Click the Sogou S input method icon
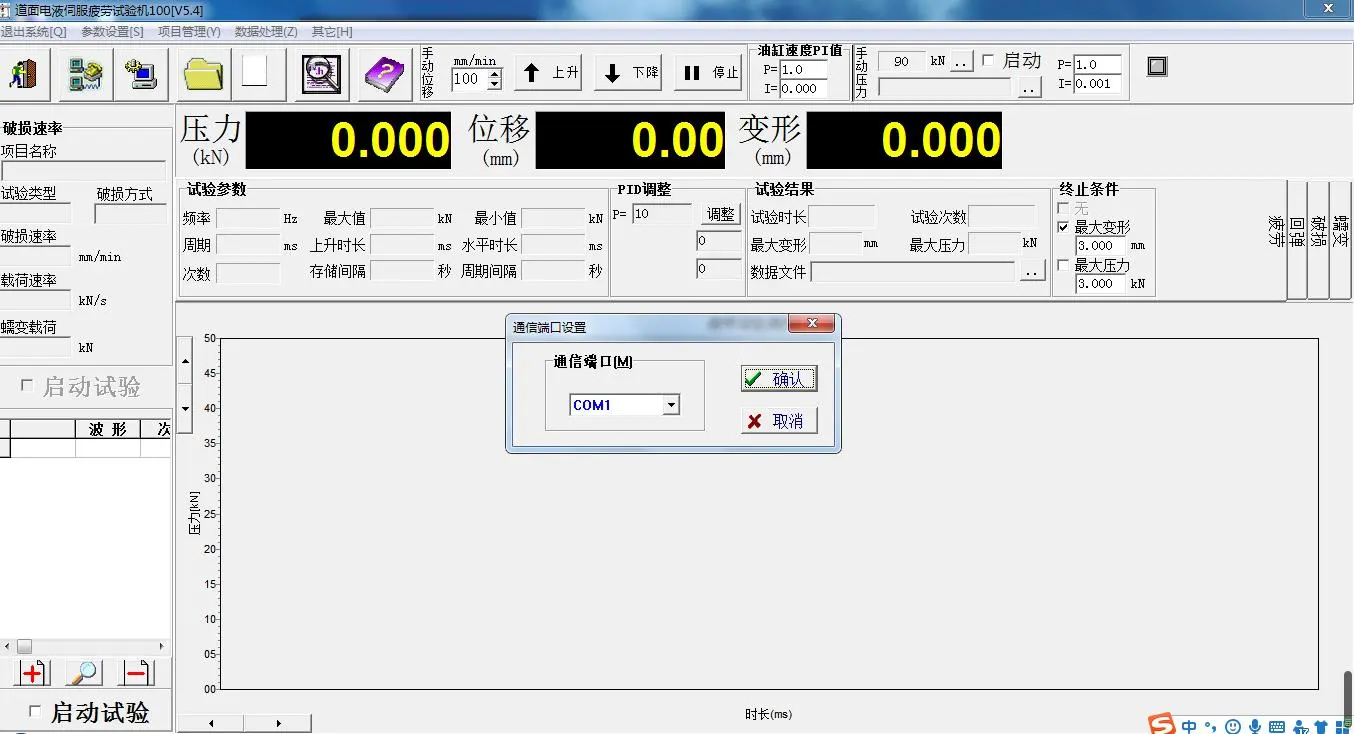Viewport: 1354px width, 734px height. 1161,724
